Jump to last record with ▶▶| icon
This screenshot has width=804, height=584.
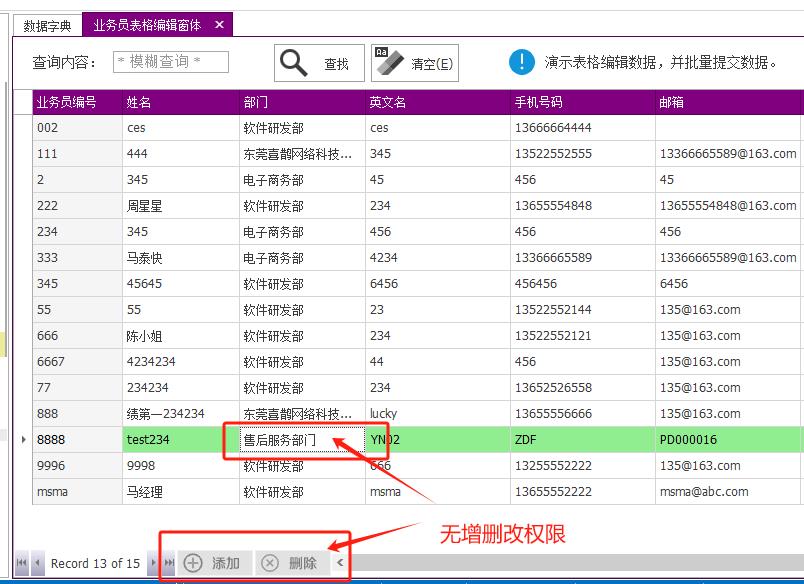pos(168,563)
